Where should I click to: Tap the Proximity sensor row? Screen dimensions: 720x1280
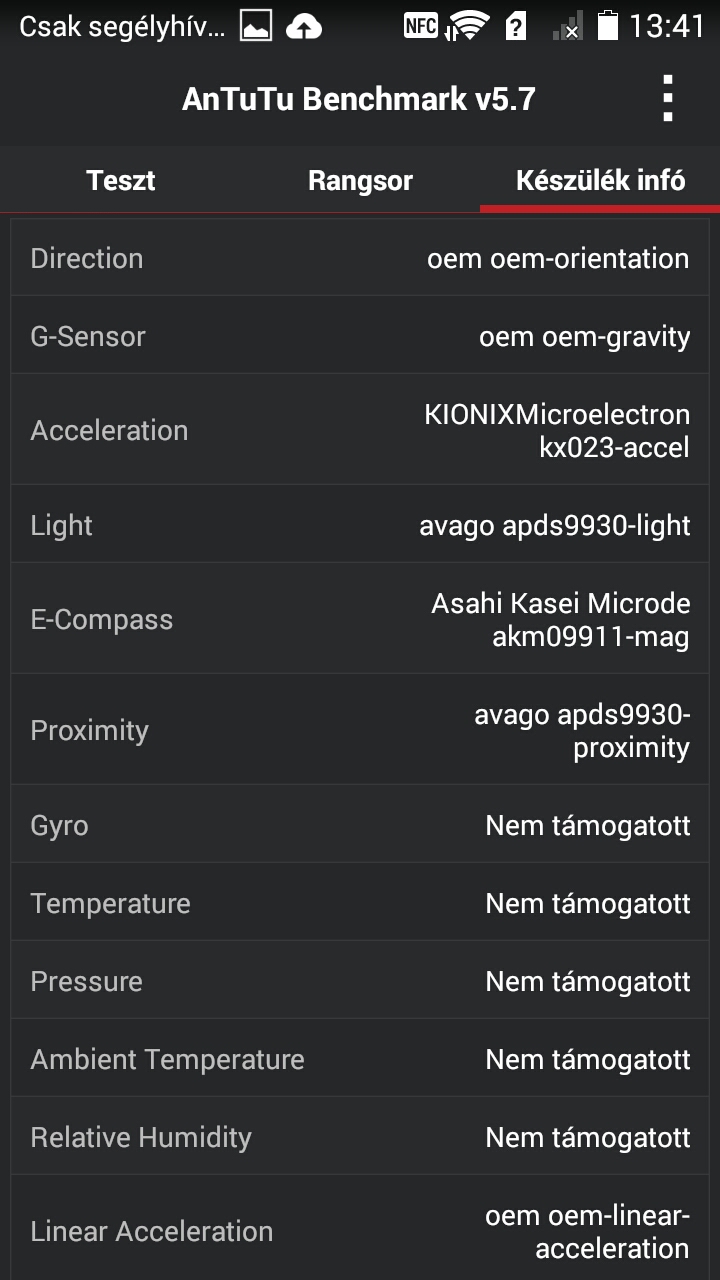[360, 730]
